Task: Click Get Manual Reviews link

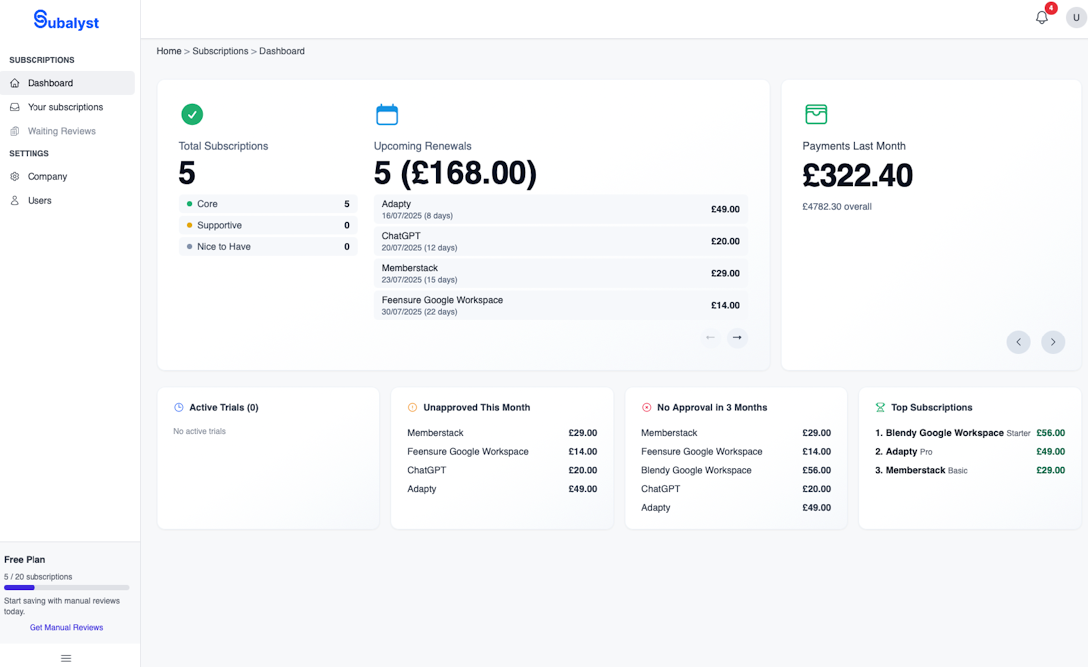Action: point(66,627)
